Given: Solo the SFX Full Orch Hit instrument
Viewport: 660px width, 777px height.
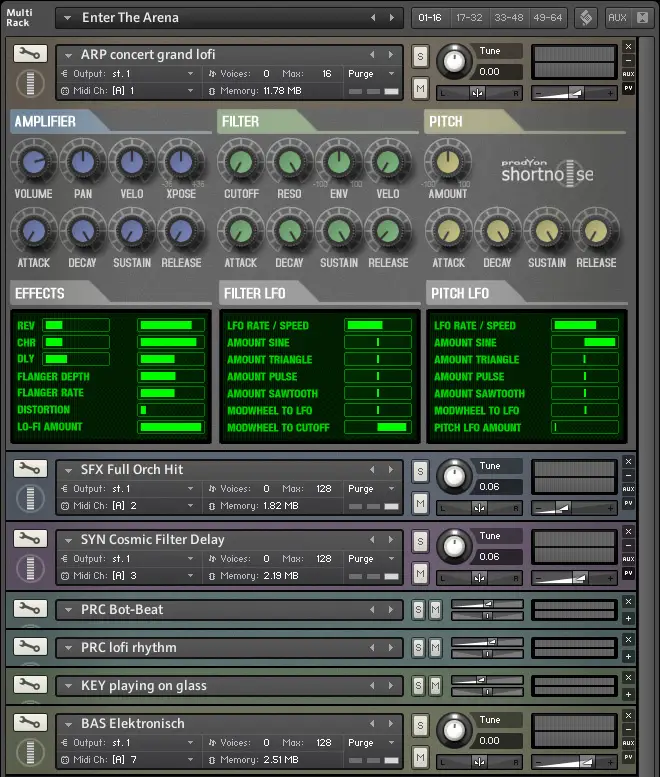Looking at the screenshot, I should (420, 471).
